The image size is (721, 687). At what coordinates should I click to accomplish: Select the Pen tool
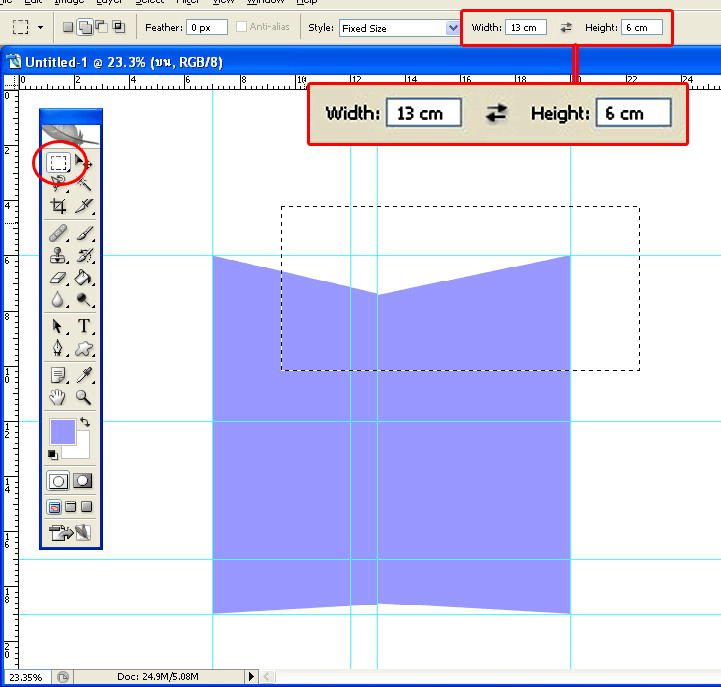pyautogui.click(x=58, y=348)
